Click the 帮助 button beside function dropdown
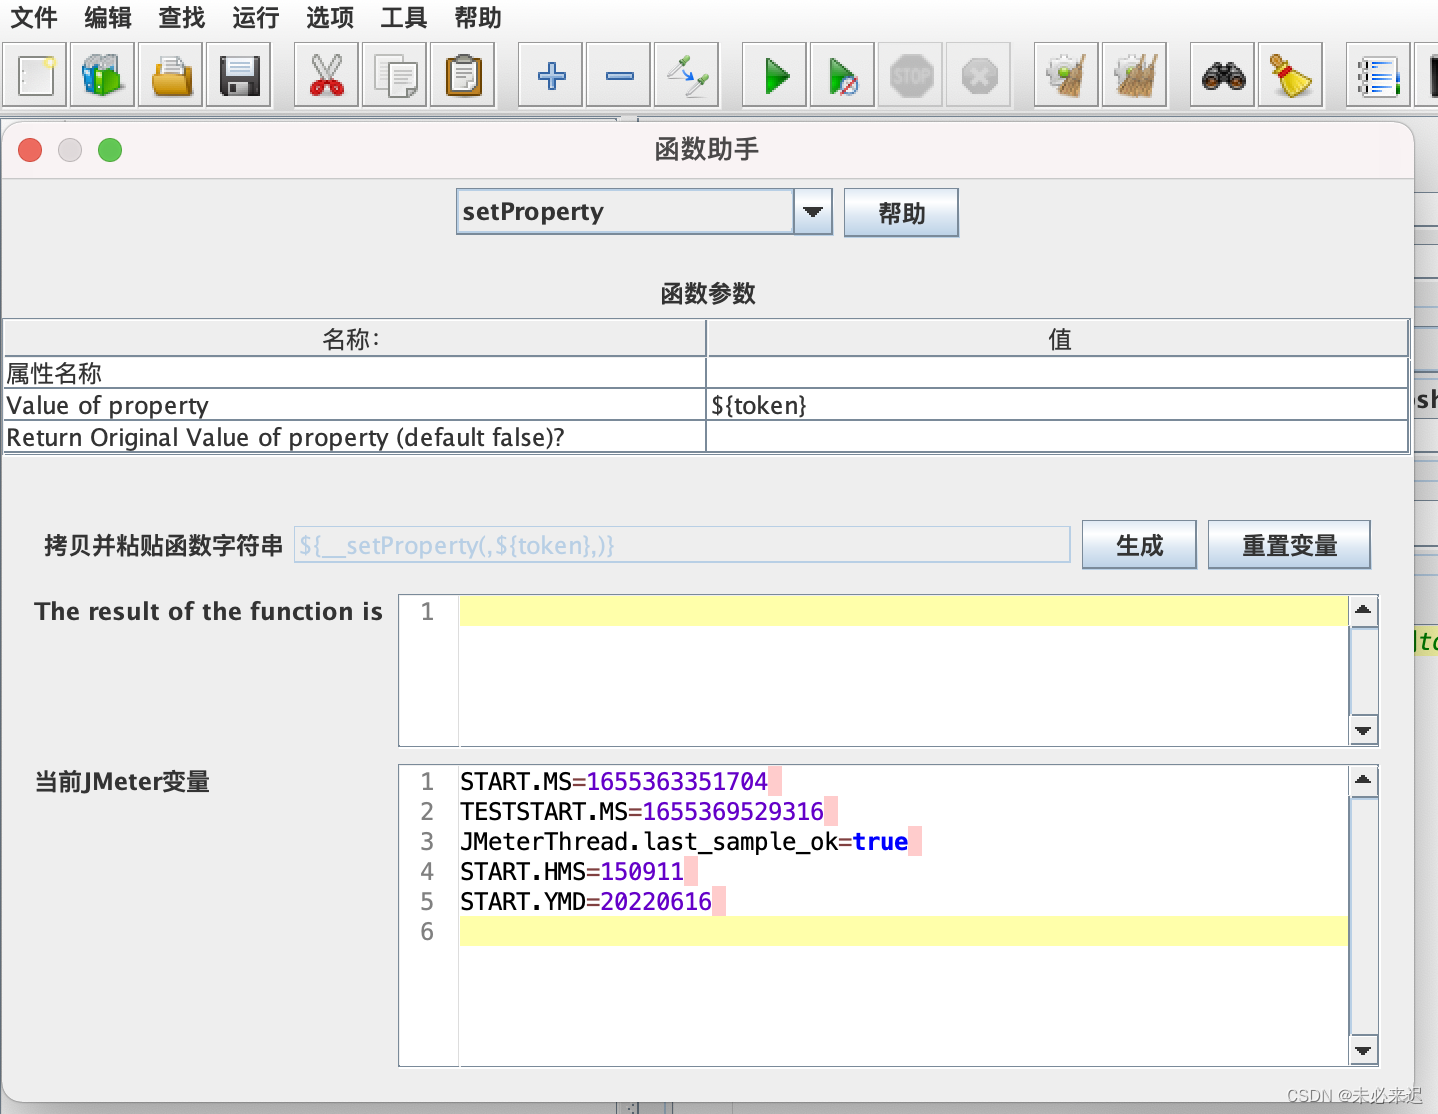 pyautogui.click(x=901, y=213)
